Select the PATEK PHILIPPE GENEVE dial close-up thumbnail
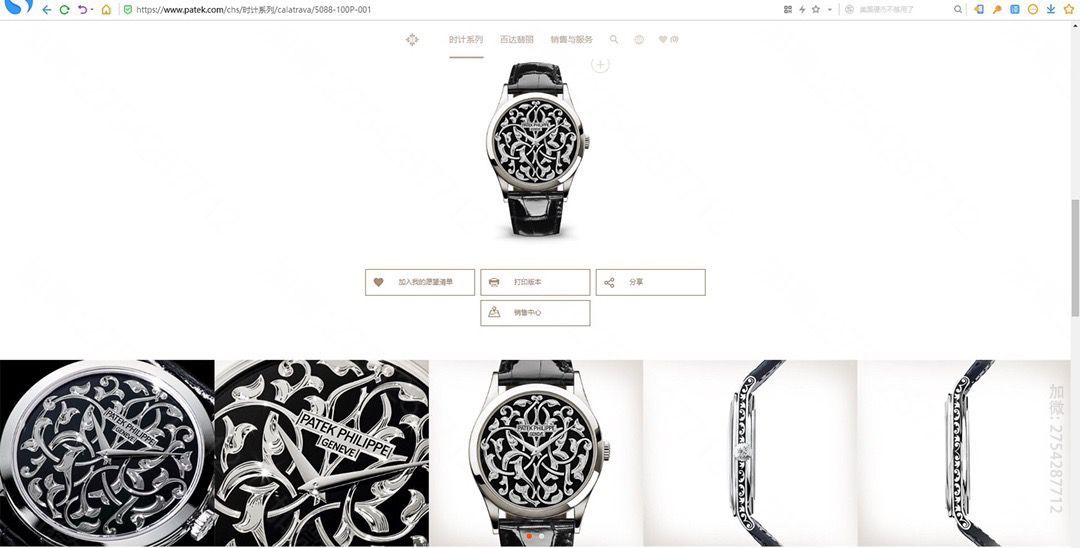Viewport: 1080px width, 548px height. coord(322,453)
